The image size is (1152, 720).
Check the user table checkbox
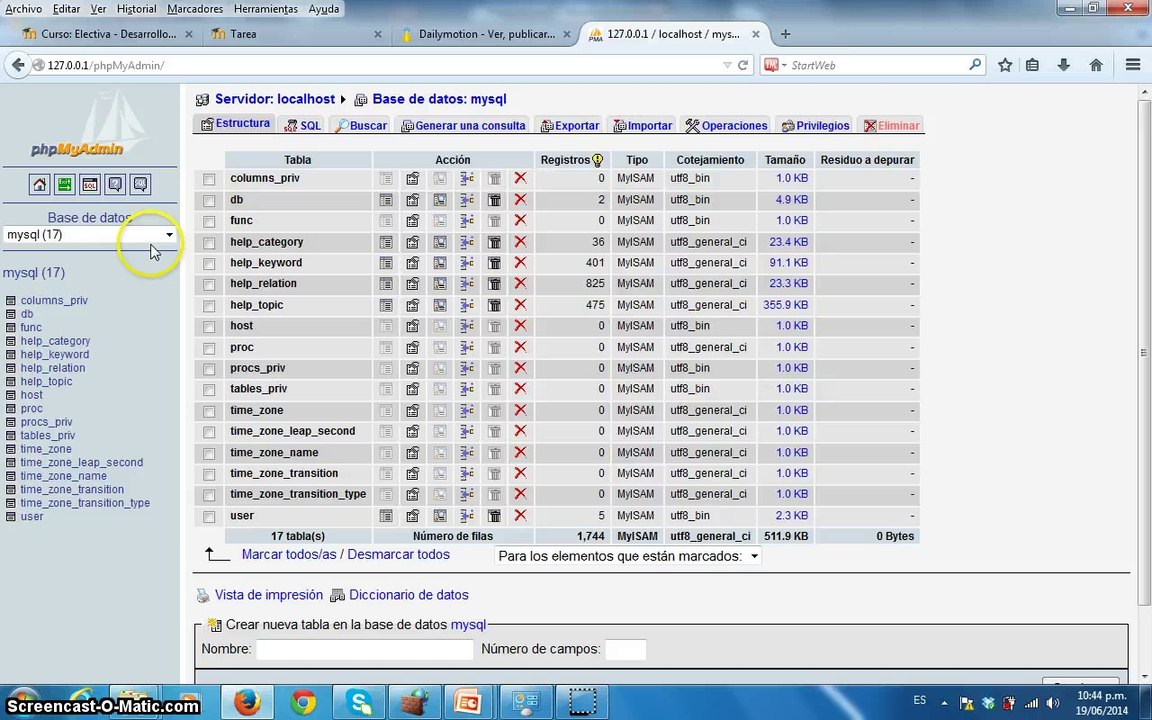209,516
